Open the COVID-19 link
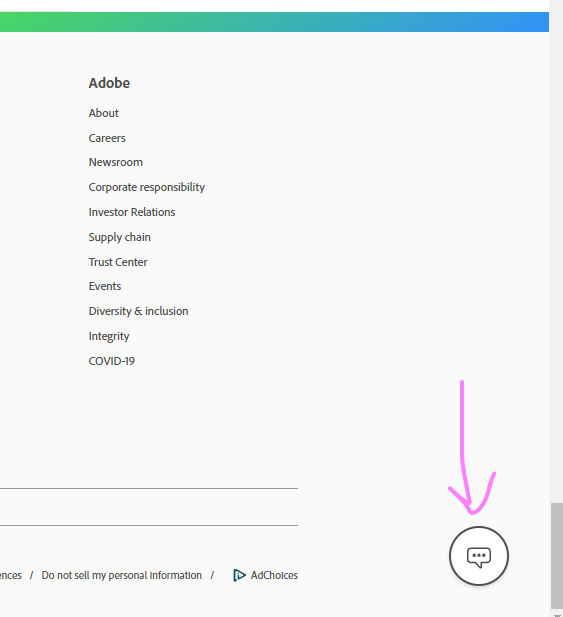 (x=112, y=361)
